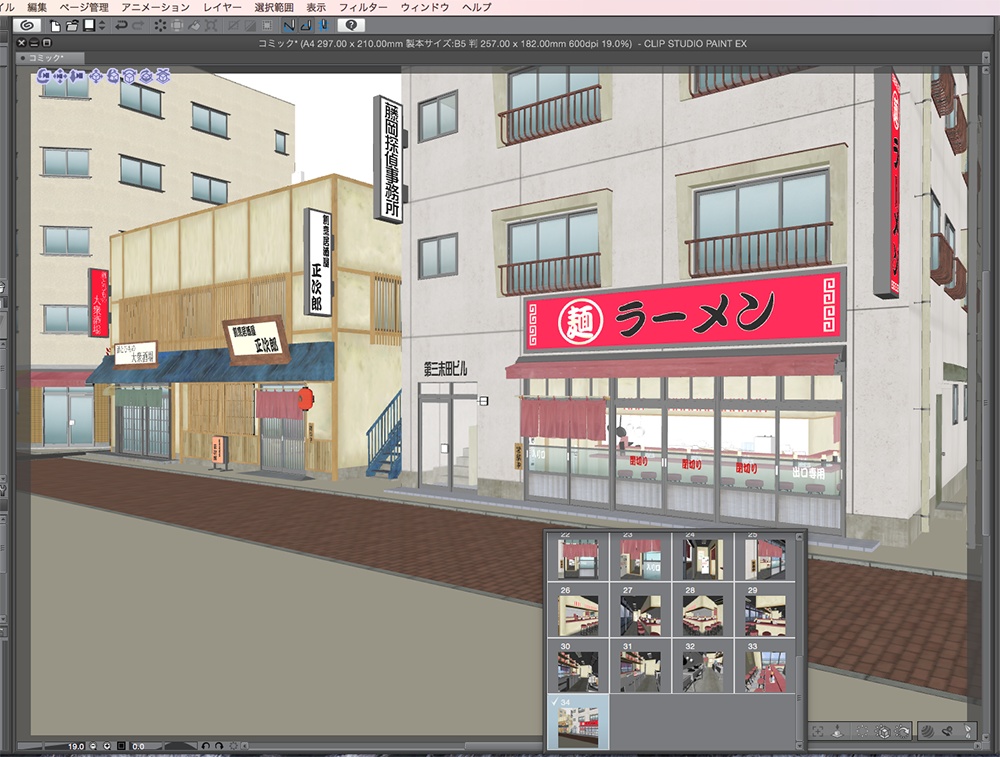Viewport: 1000px width, 757px height.
Task: Select the camera pan icon in the 3D view
Action: pyautogui.click(x=61, y=76)
